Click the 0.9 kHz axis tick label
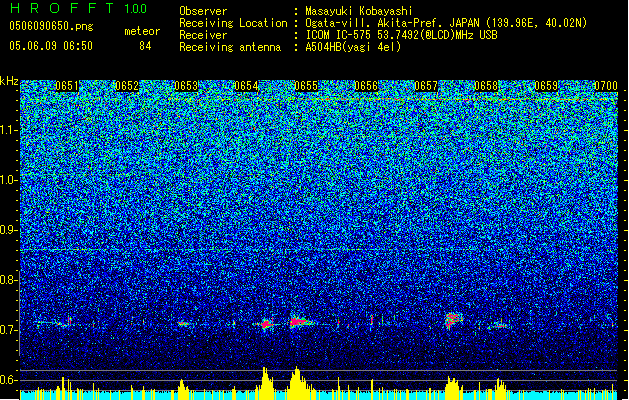 click(9, 230)
